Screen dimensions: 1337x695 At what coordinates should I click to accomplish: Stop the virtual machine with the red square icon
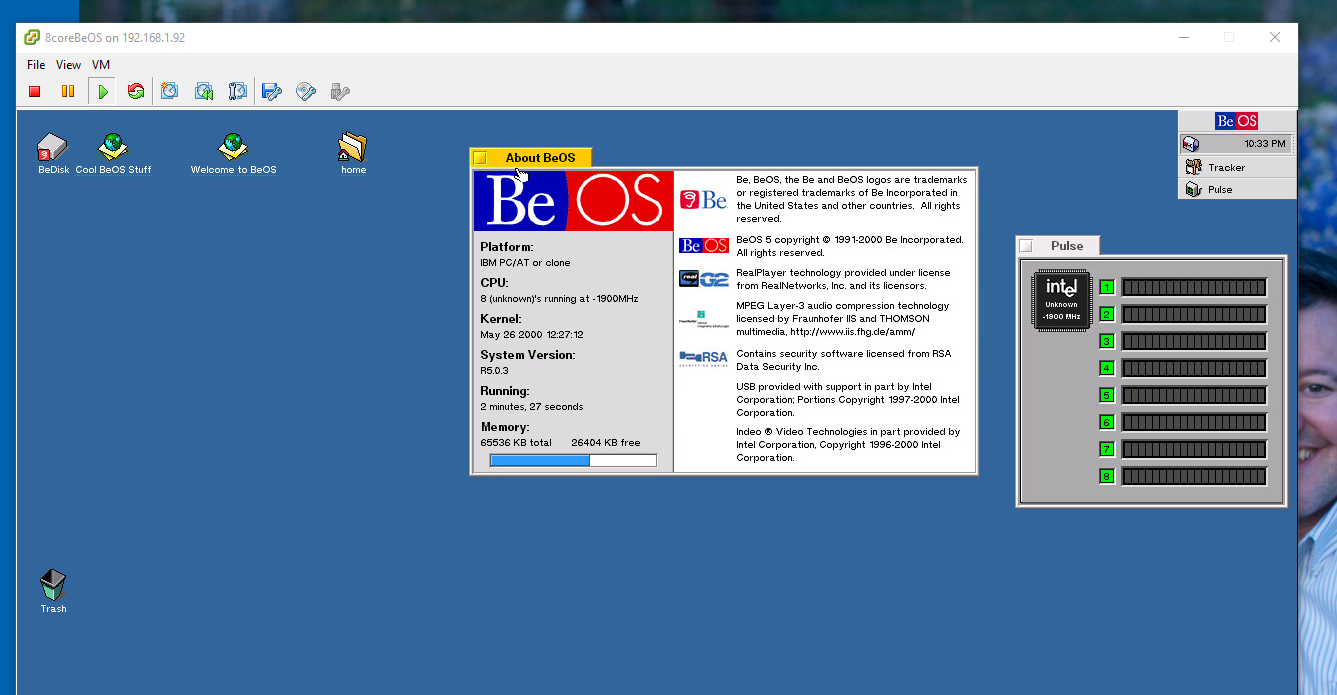tap(33, 91)
